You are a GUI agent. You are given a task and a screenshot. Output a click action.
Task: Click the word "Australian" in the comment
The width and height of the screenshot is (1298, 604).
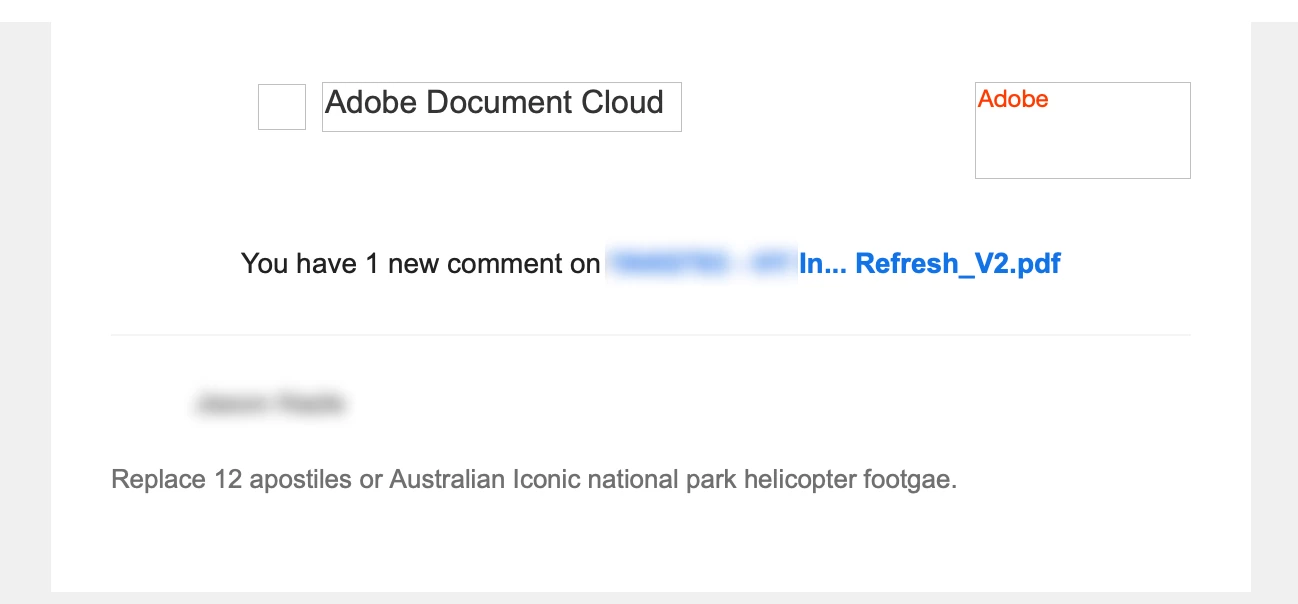click(447, 480)
